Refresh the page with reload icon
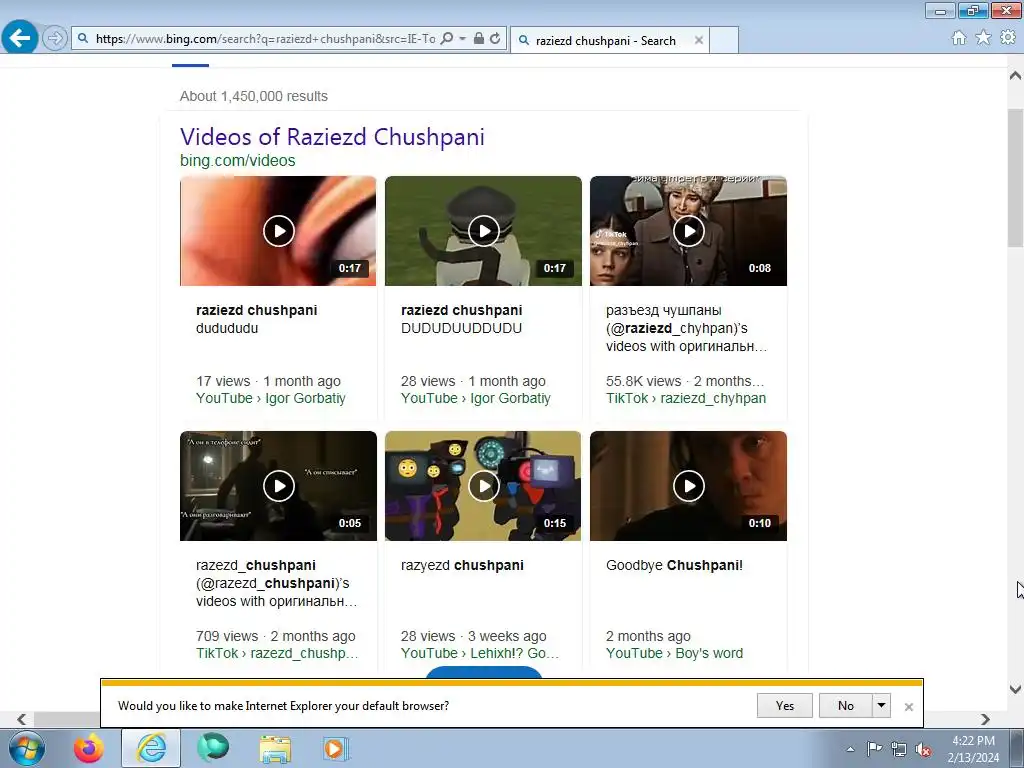 pos(495,39)
